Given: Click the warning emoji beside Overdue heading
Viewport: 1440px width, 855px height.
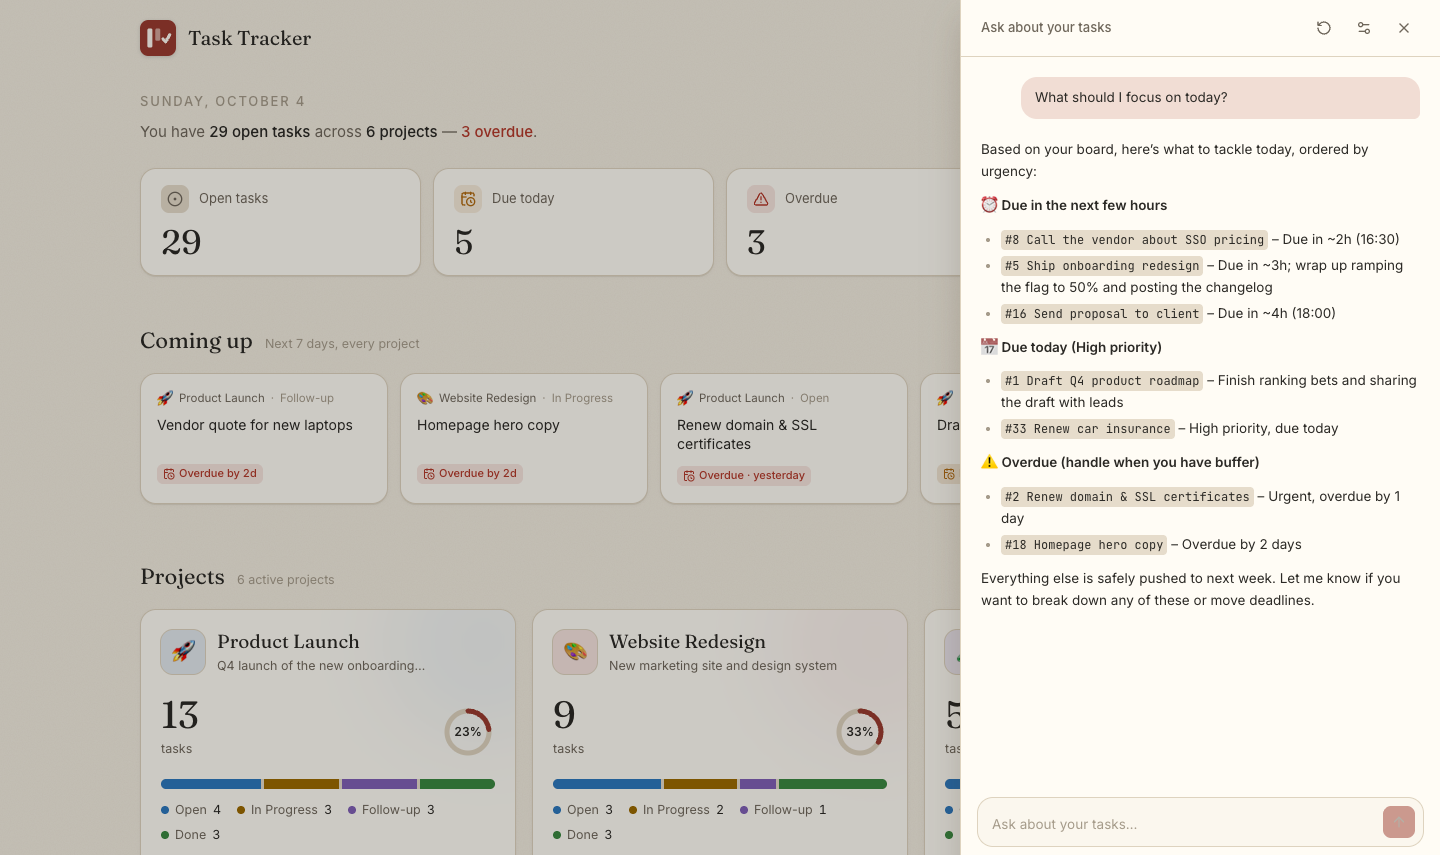Looking at the screenshot, I should click(989, 462).
